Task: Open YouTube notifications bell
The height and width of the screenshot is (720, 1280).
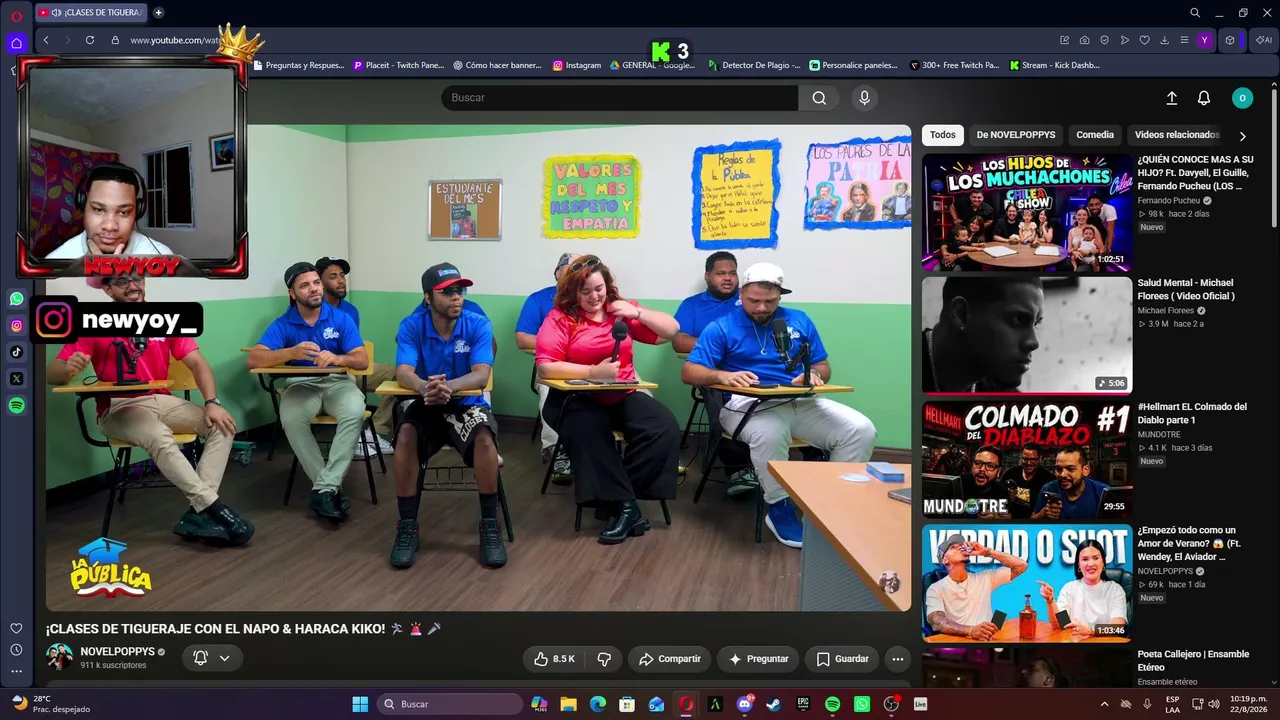Action: (1204, 98)
